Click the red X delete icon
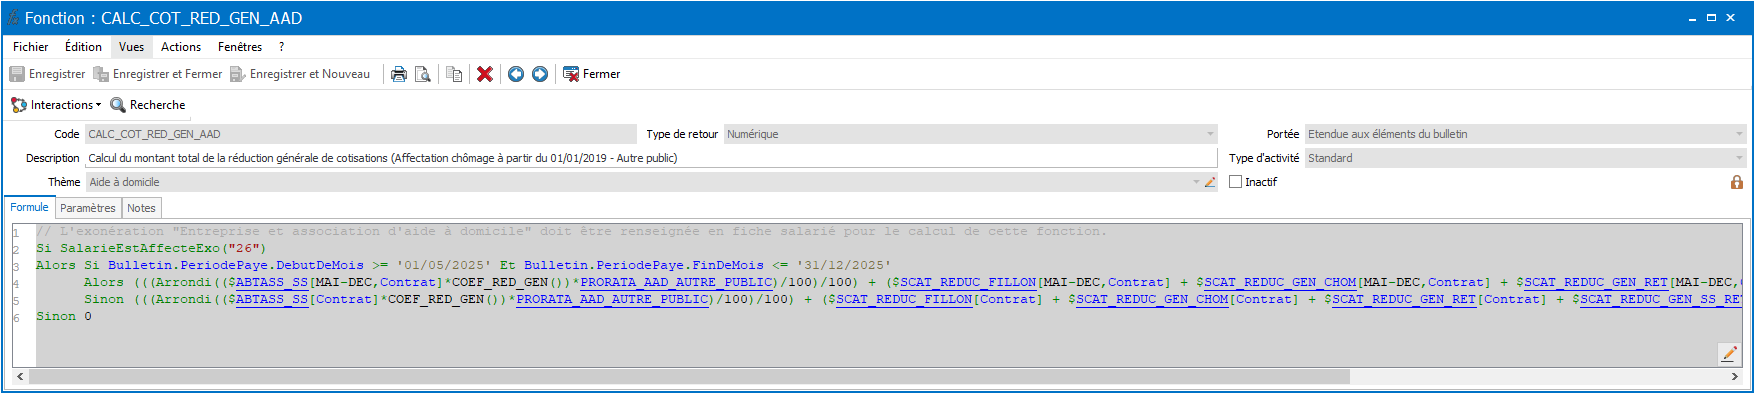 [x=485, y=74]
